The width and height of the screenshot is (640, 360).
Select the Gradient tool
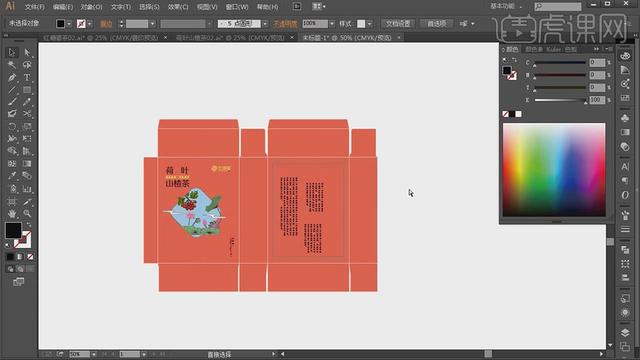(x=27, y=164)
